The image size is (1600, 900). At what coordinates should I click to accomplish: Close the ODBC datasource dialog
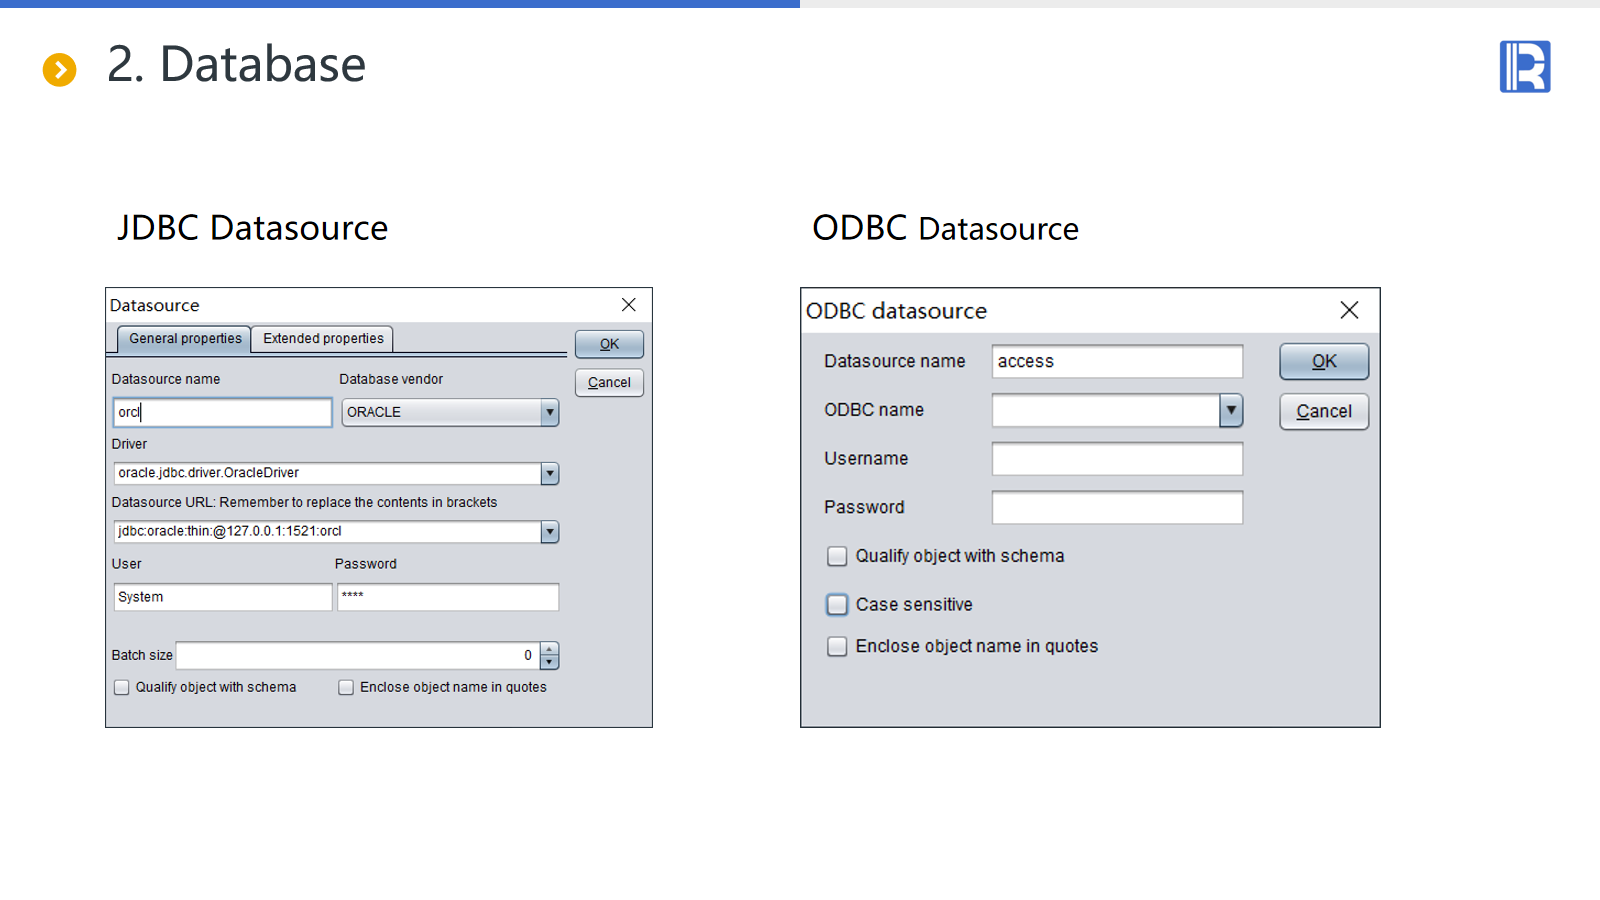[x=1349, y=311]
